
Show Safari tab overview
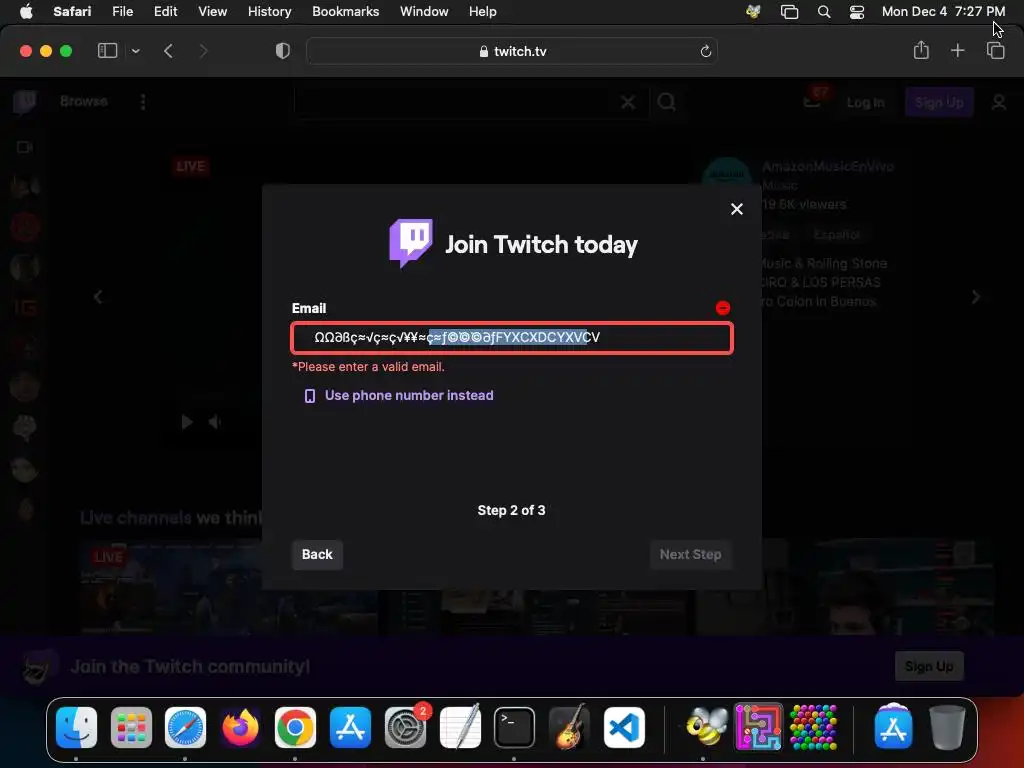tap(995, 50)
